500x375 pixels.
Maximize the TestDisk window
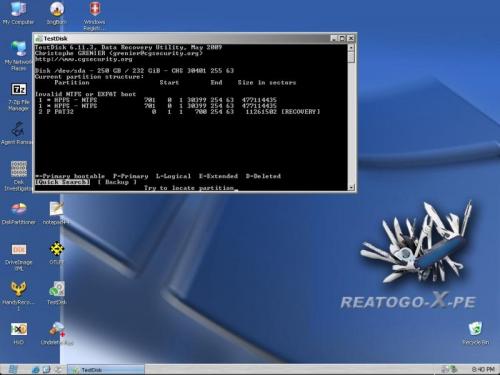click(x=342, y=38)
